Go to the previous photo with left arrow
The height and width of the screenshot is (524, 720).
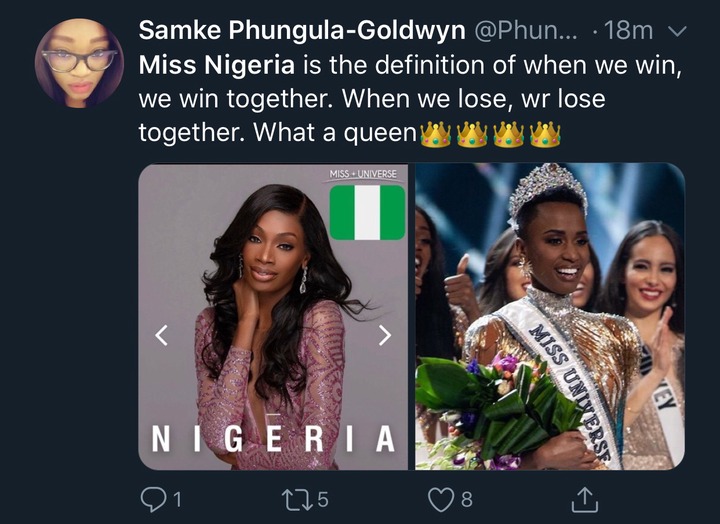pyautogui.click(x=162, y=337)
